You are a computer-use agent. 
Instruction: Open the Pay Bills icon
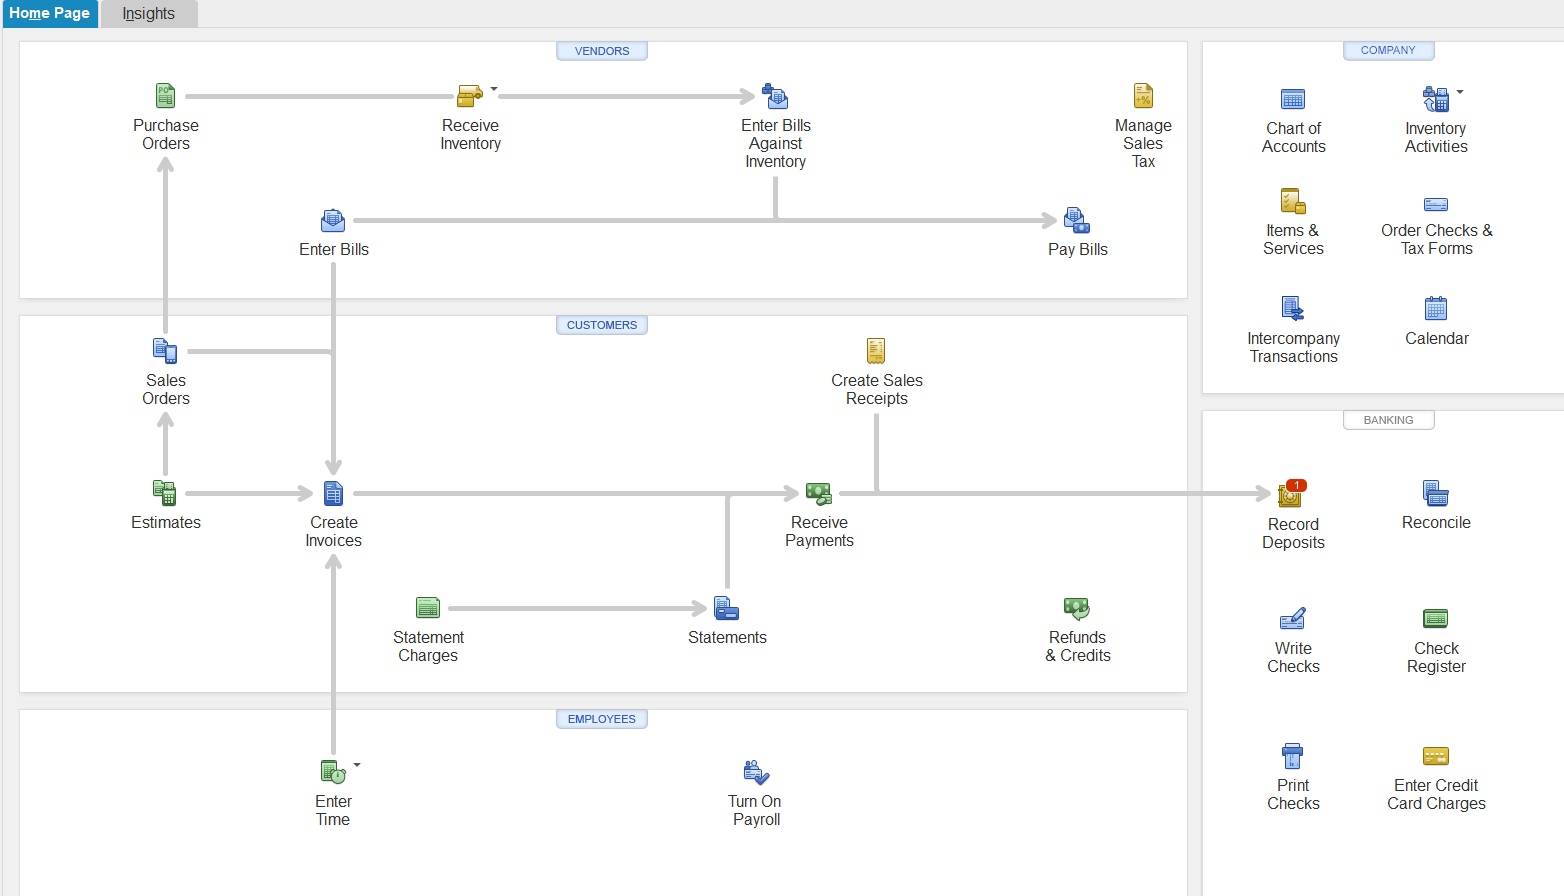click(1077, 220)
